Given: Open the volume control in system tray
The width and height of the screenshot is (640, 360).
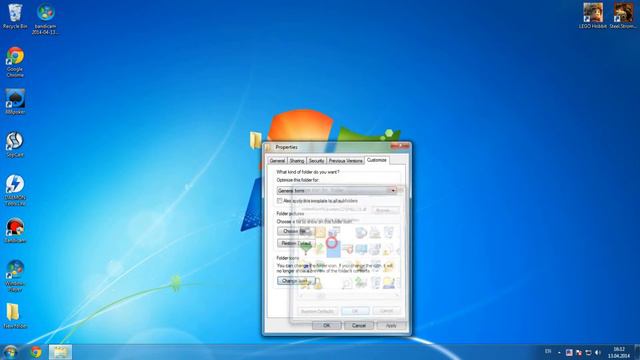Looking at the screenshot, I should (x=598, y=352).
